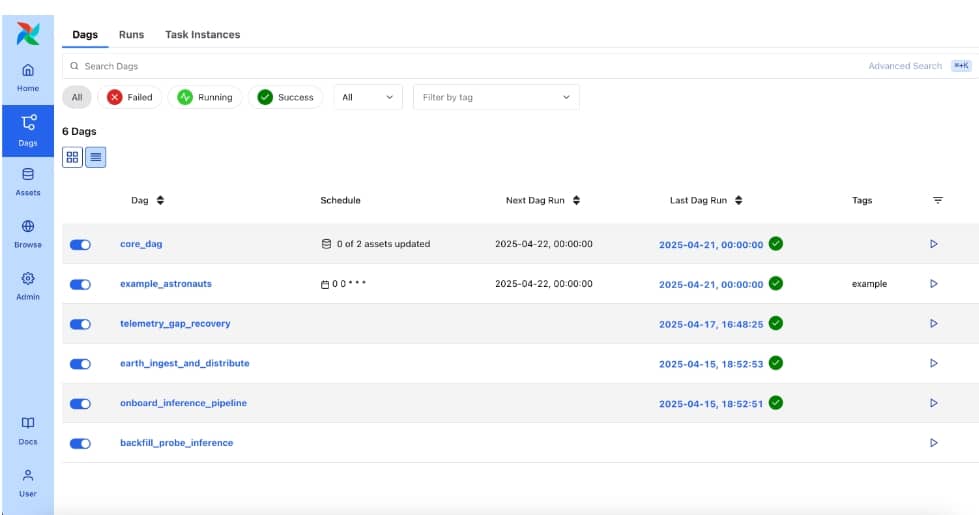This screenshot has height=515, width=979.
Task: Open last run 2025-04-15, 18:52:53
Action: [711, 364]
